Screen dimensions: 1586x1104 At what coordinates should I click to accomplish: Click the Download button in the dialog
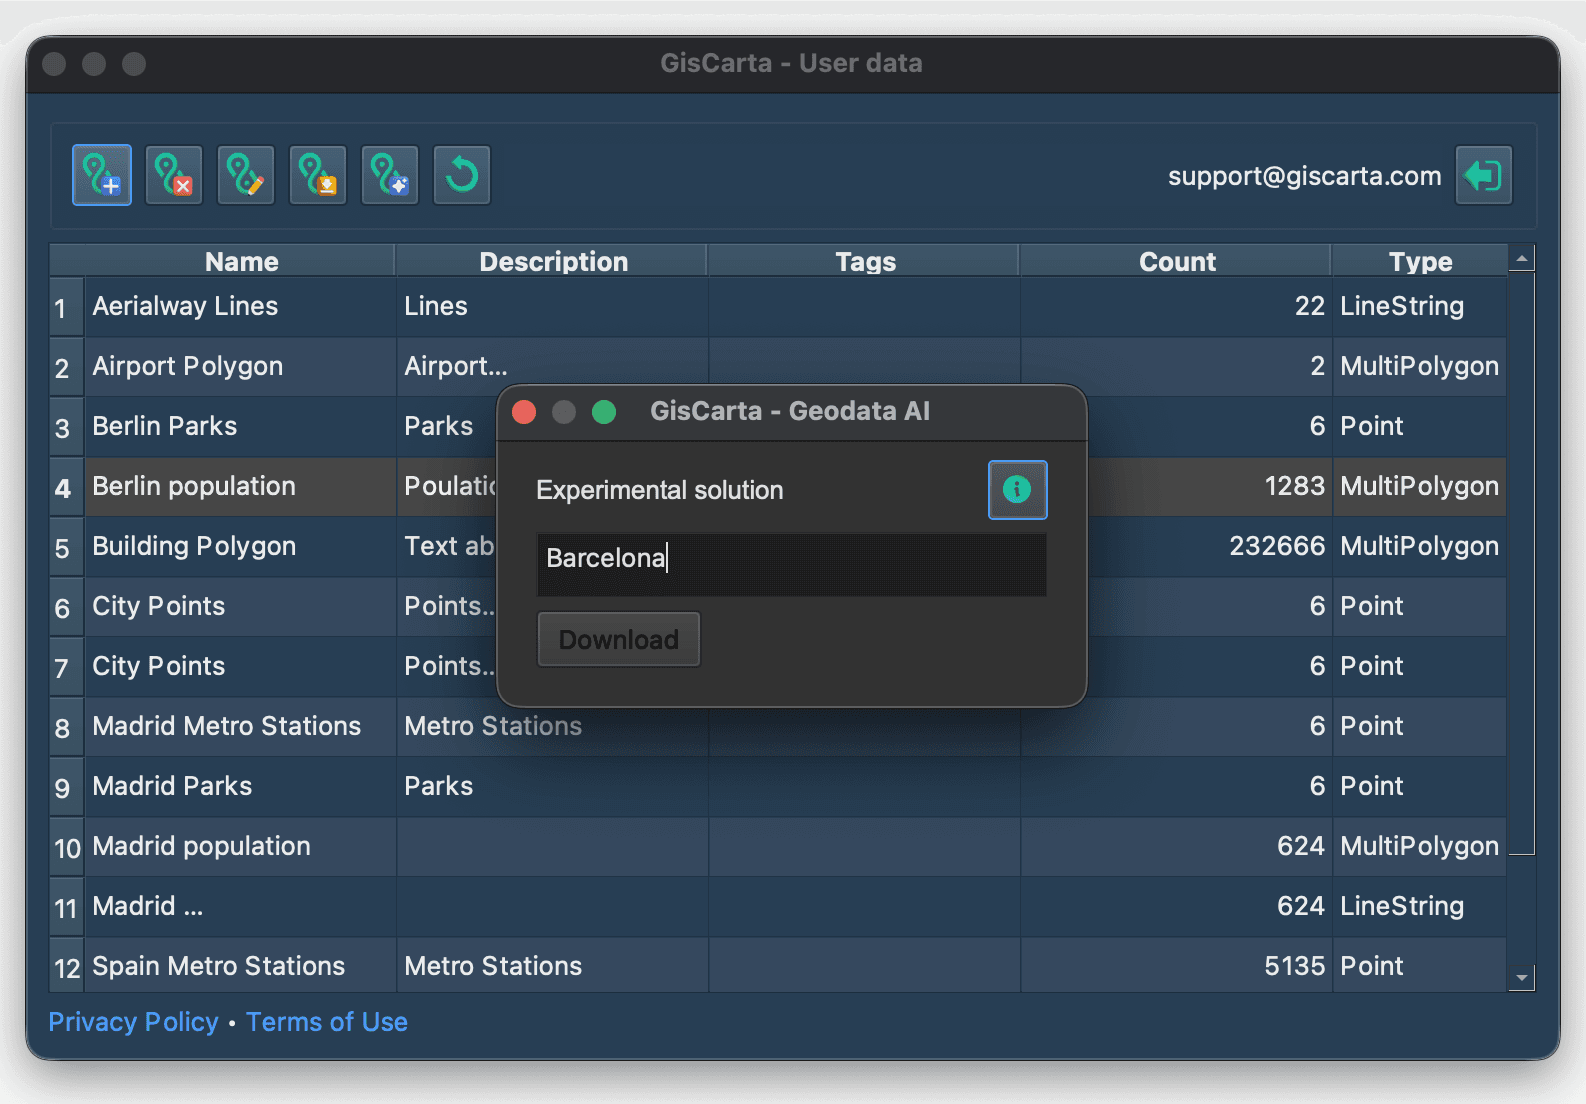click(619, 640)
